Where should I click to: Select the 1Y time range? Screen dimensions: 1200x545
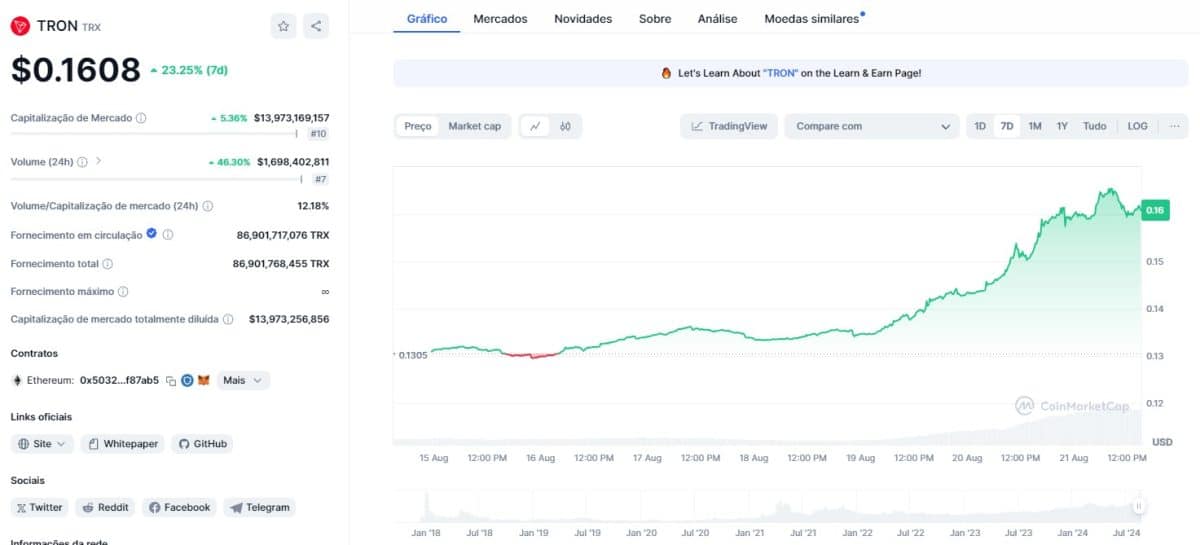[1062, 126]
